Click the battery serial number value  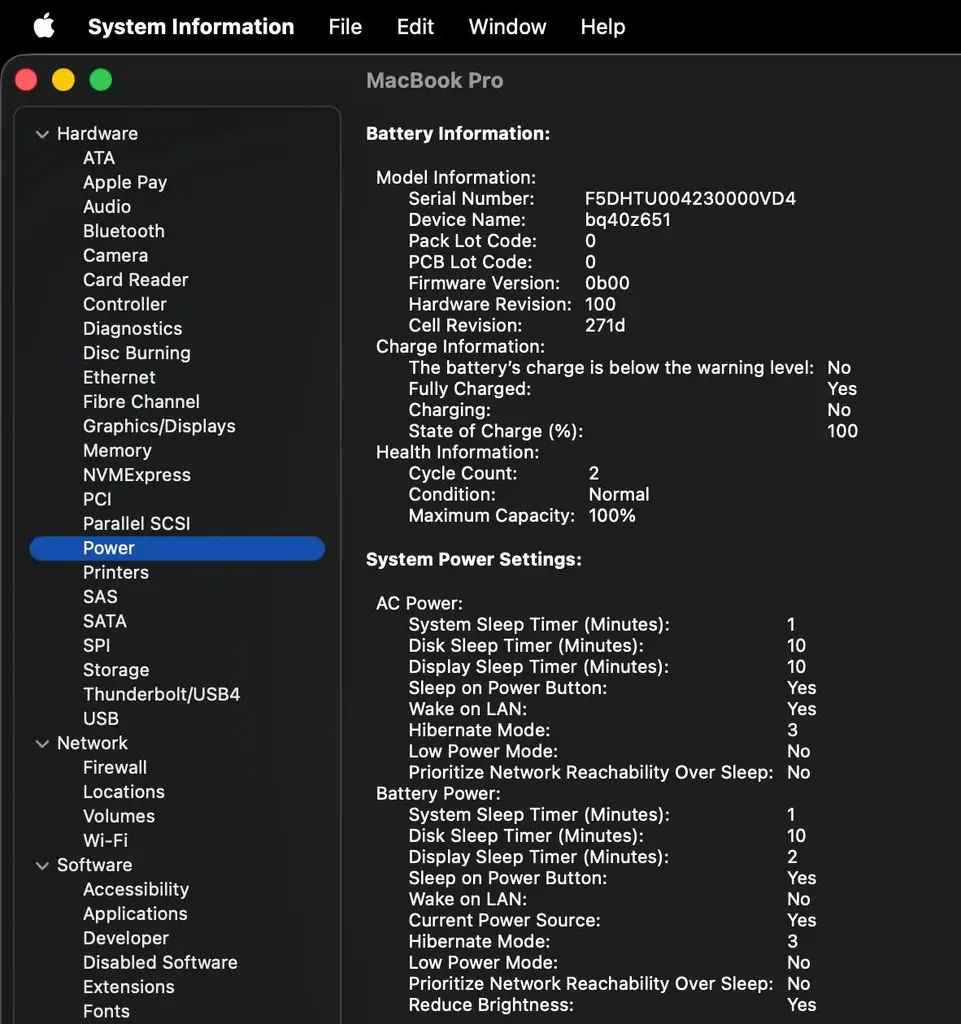coord(690,199)
